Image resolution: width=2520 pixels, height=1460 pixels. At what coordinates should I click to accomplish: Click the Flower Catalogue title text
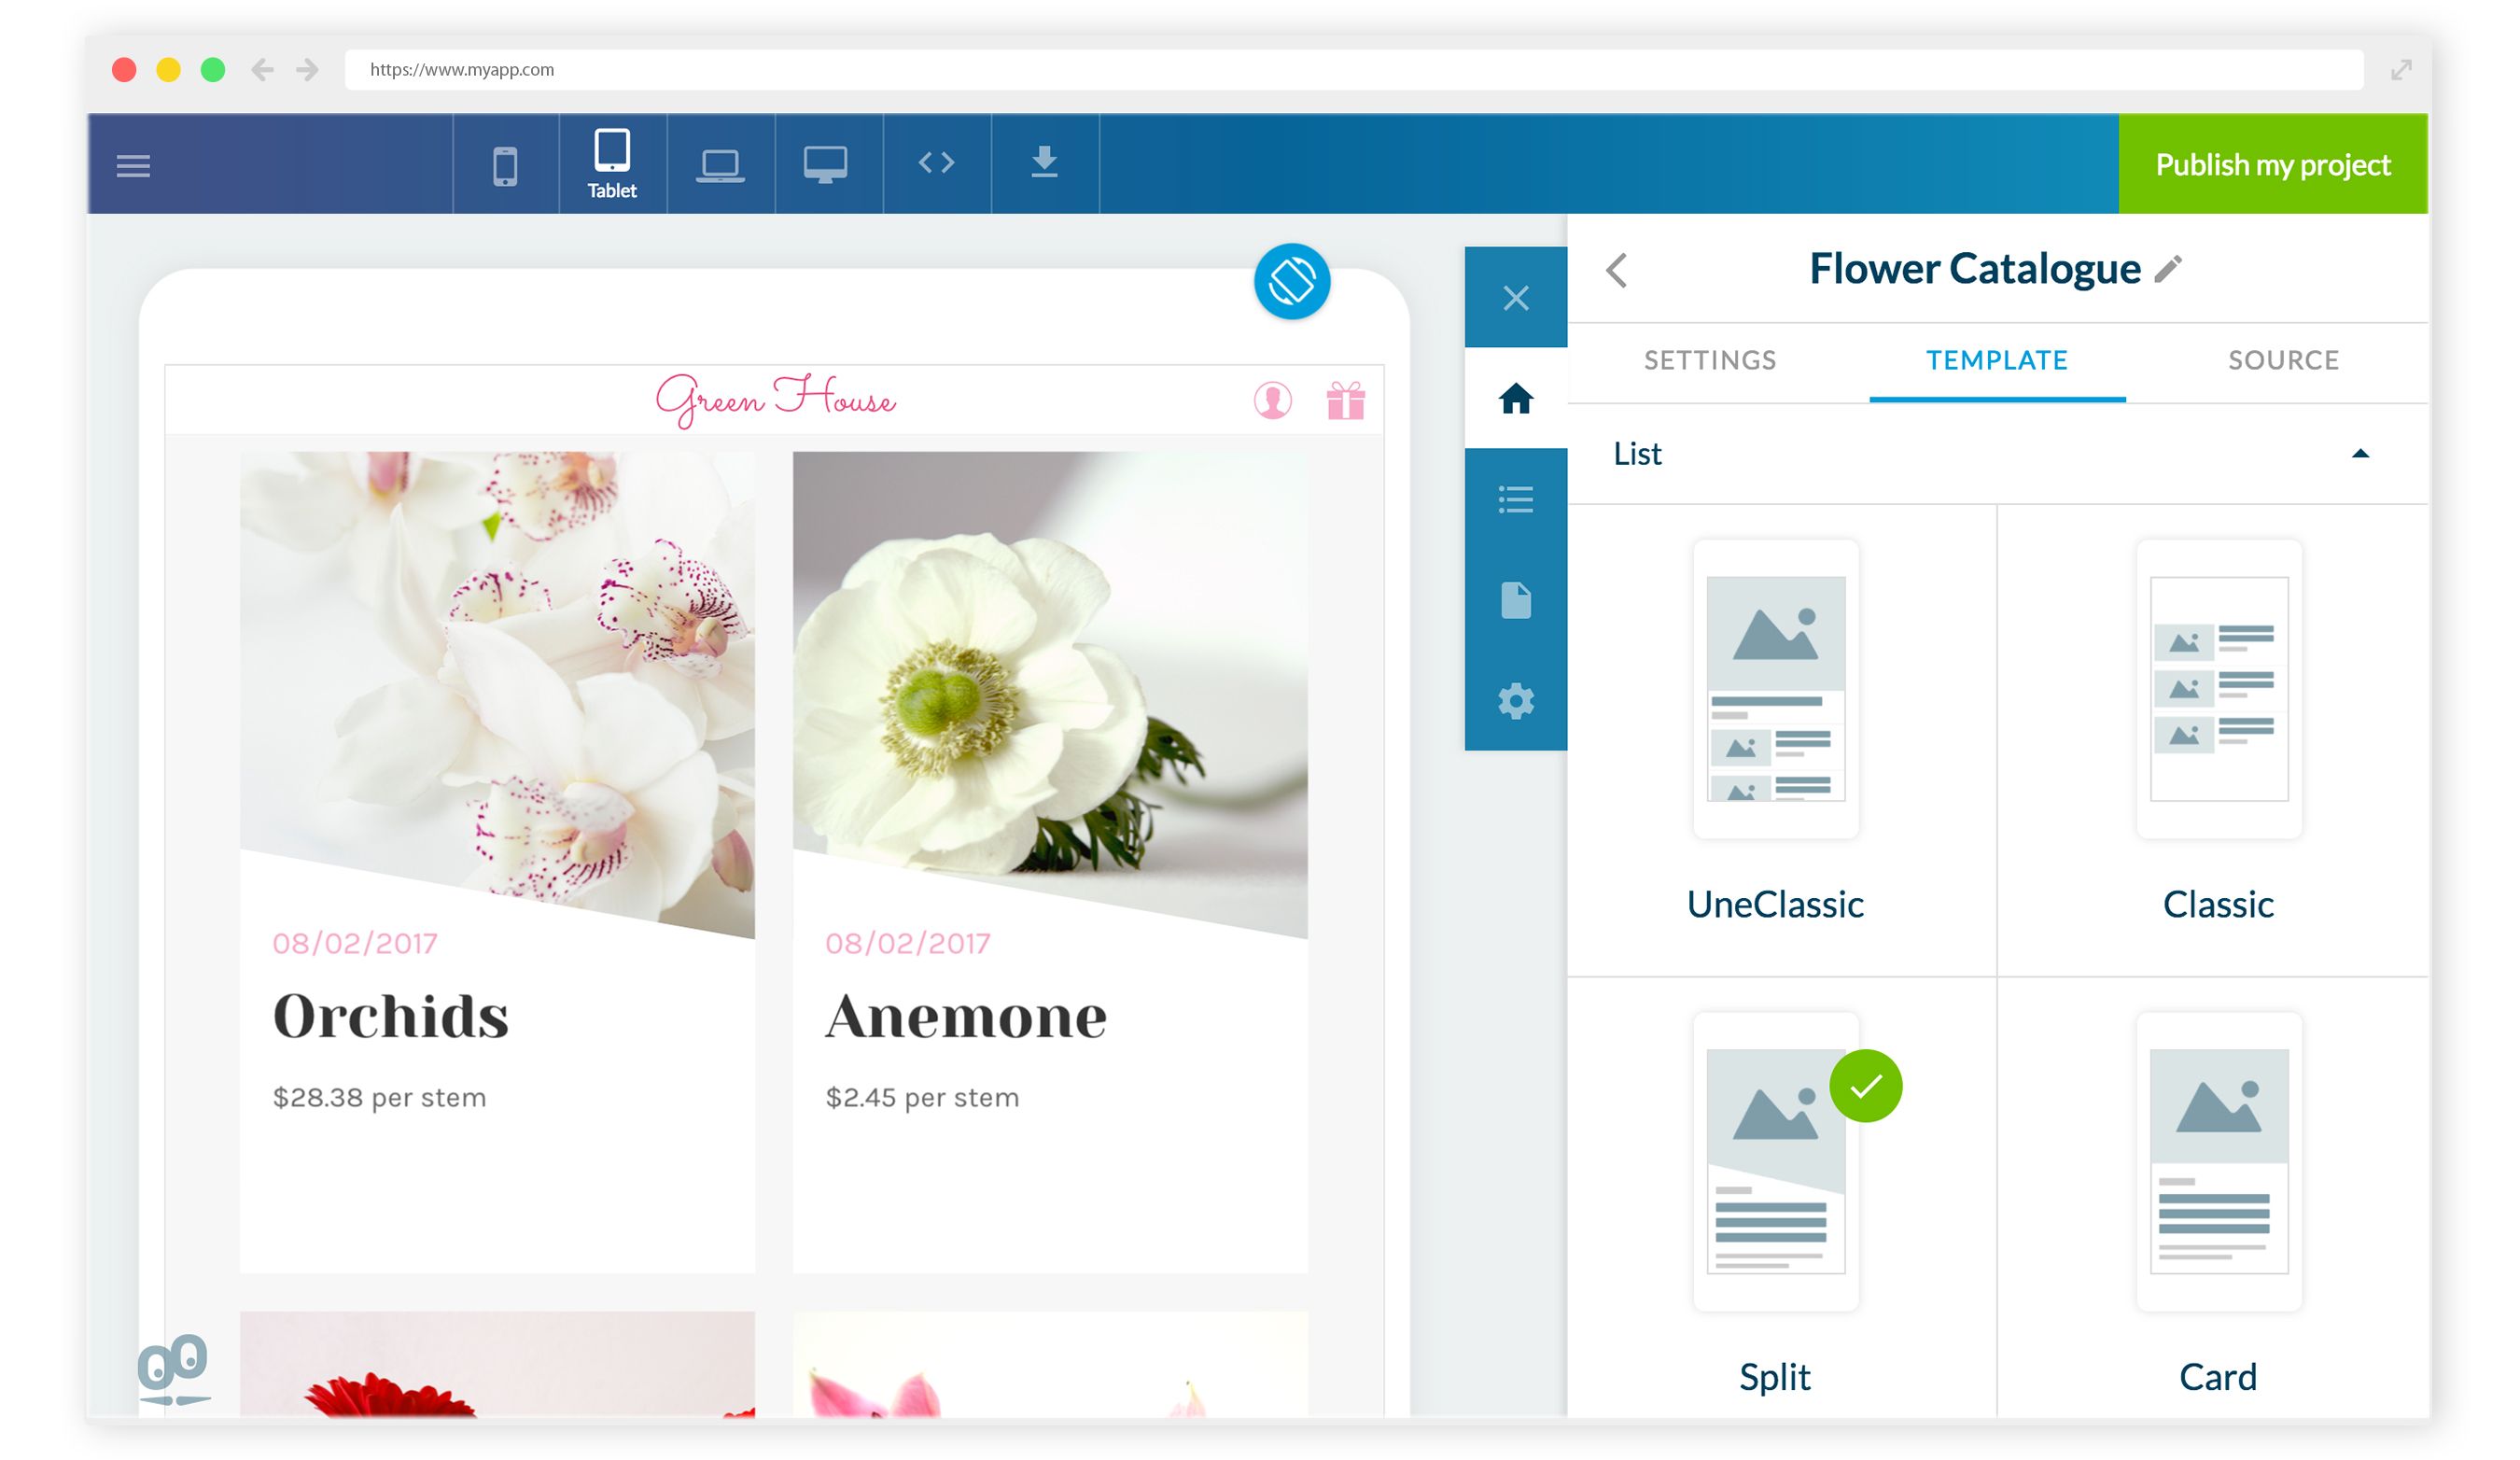tap(1975, 269)
